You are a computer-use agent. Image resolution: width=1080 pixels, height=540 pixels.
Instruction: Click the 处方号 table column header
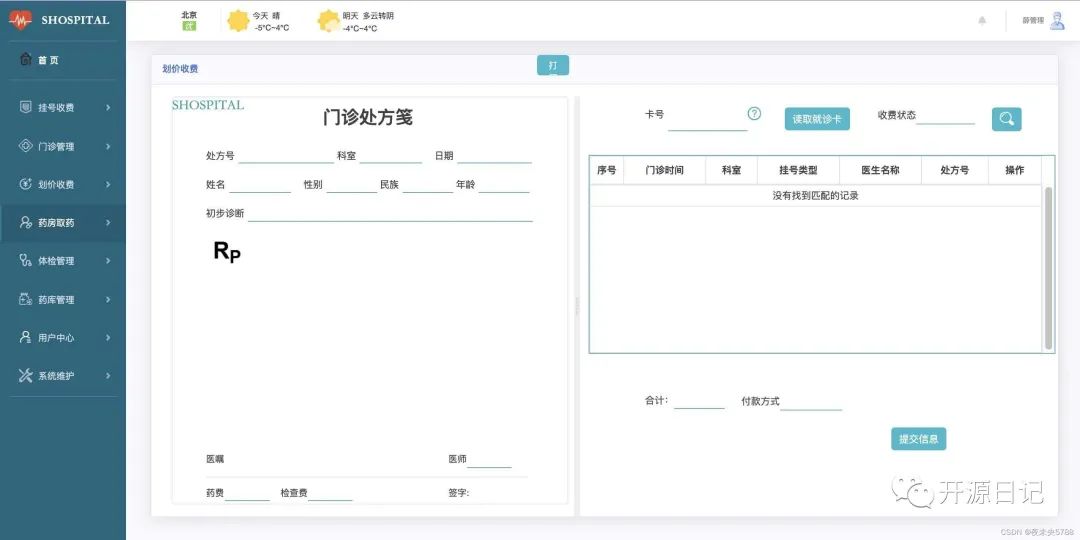pos(955,170)
